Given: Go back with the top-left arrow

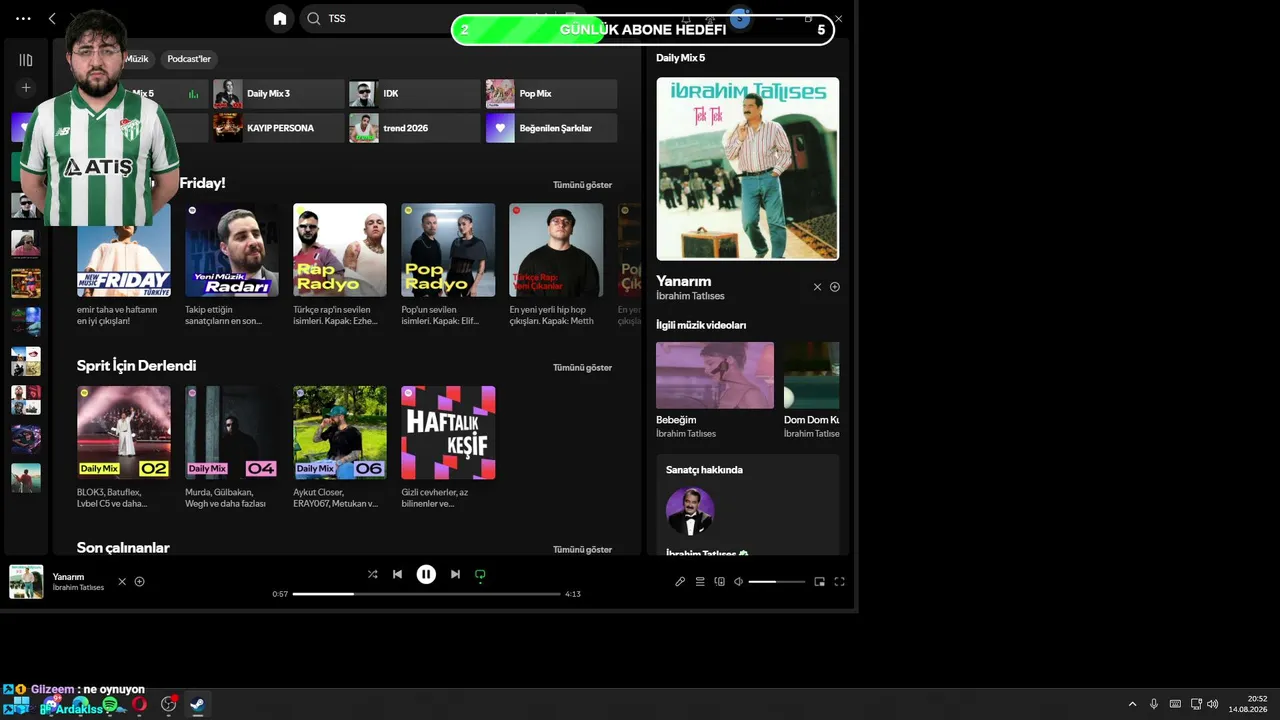Looking at the screenshot, I should coord(52,18).
